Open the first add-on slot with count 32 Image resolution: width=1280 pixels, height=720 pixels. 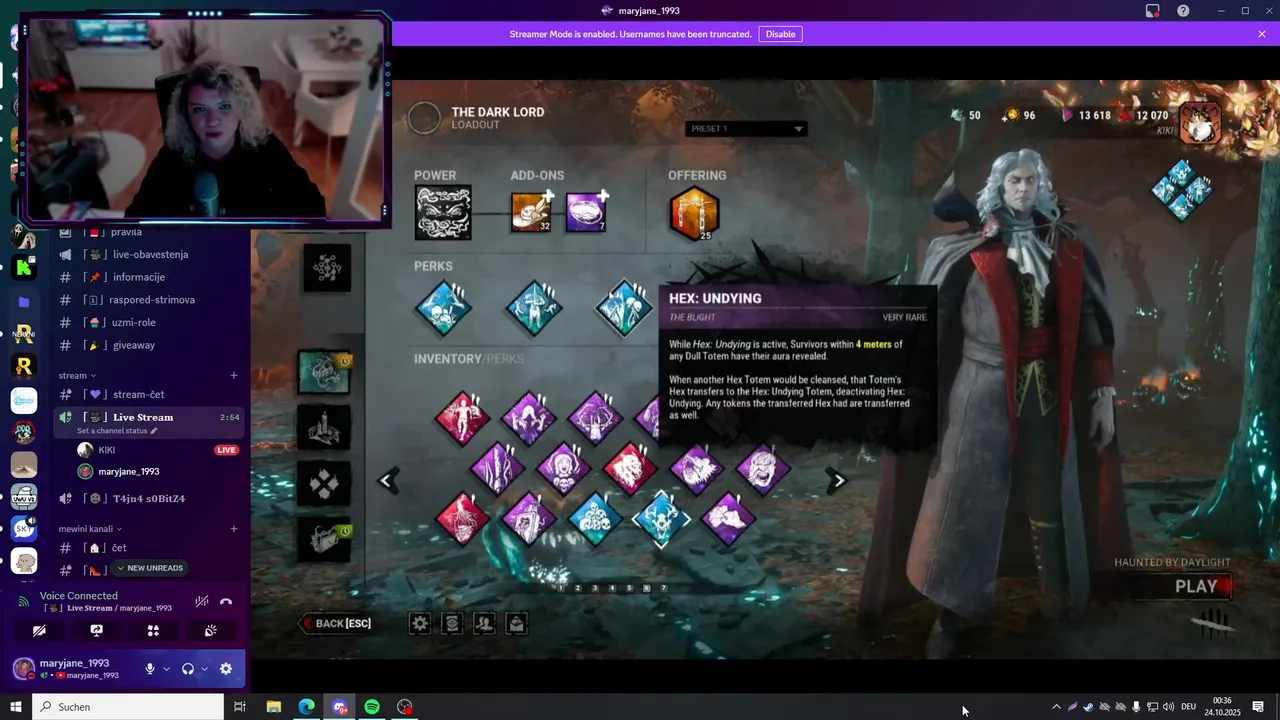pyautogui.click(x=531, y=212)
